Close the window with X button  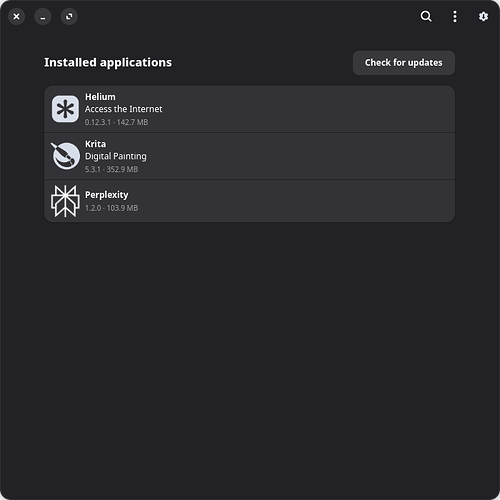tap(16, 16)
